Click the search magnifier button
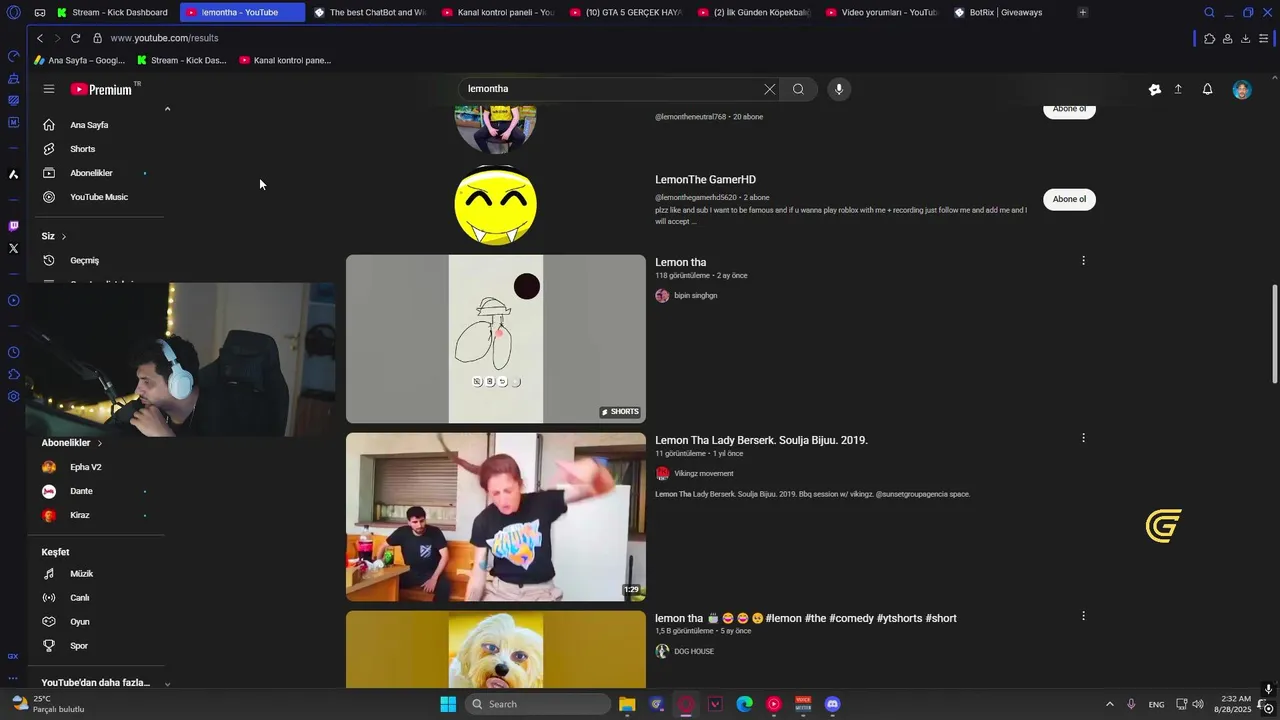The height and width of the screenshot is (720, 1280). click(798, 89)
